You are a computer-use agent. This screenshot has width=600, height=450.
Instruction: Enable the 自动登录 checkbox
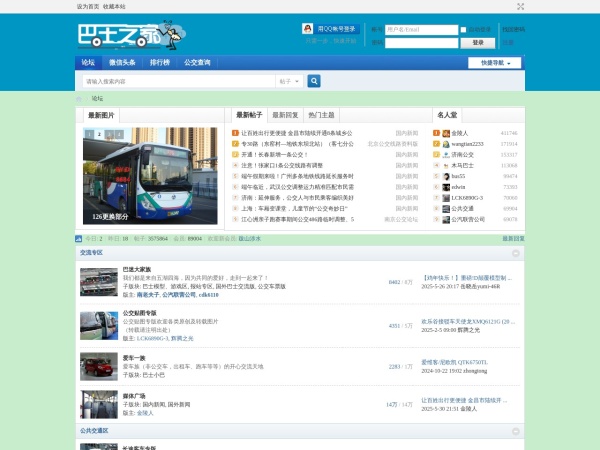point(463,29)
